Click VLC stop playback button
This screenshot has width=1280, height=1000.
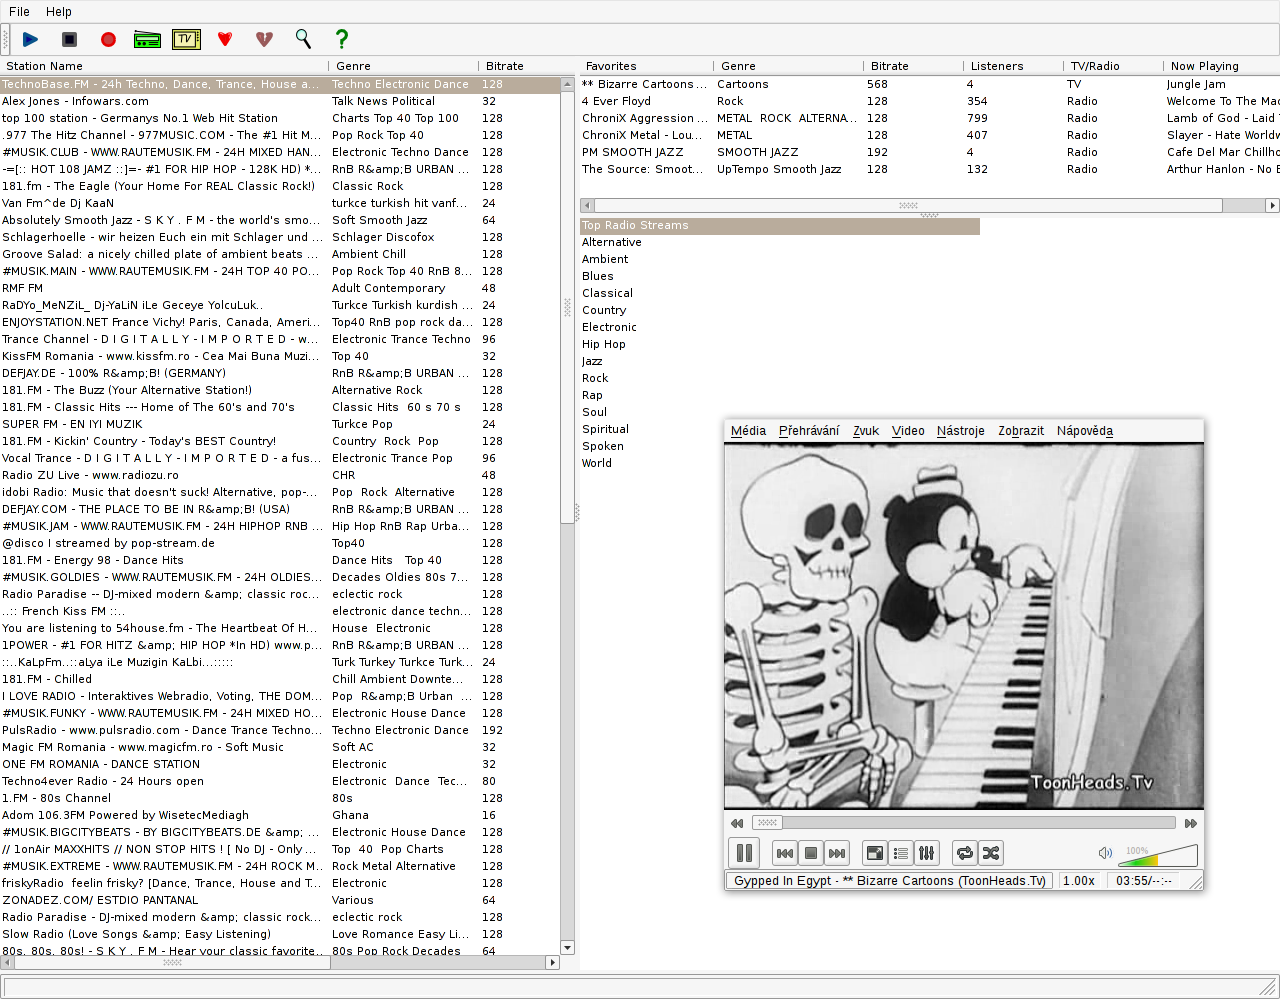[x=811, y=853]
